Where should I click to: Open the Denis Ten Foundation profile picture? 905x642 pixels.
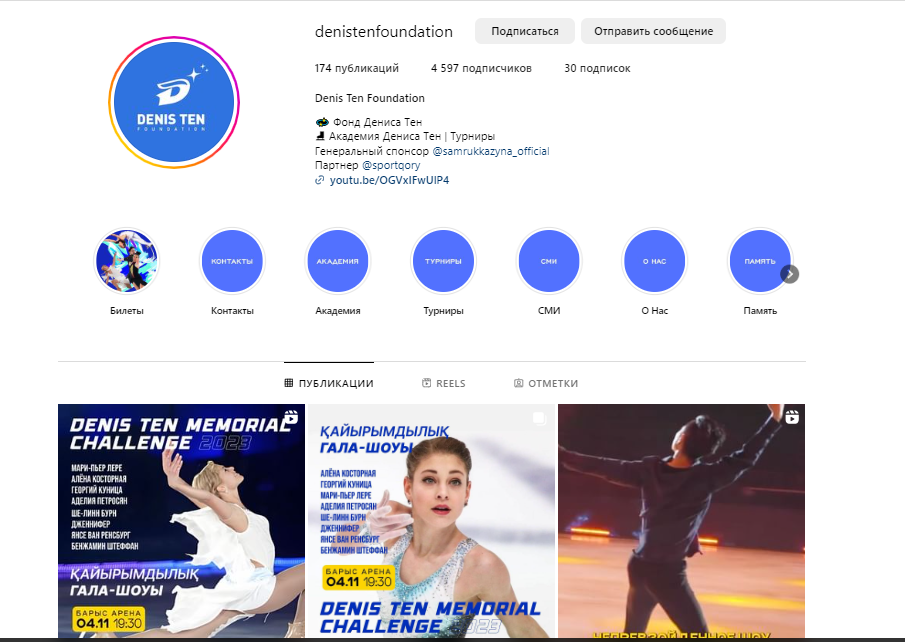(x=174, y=102)
